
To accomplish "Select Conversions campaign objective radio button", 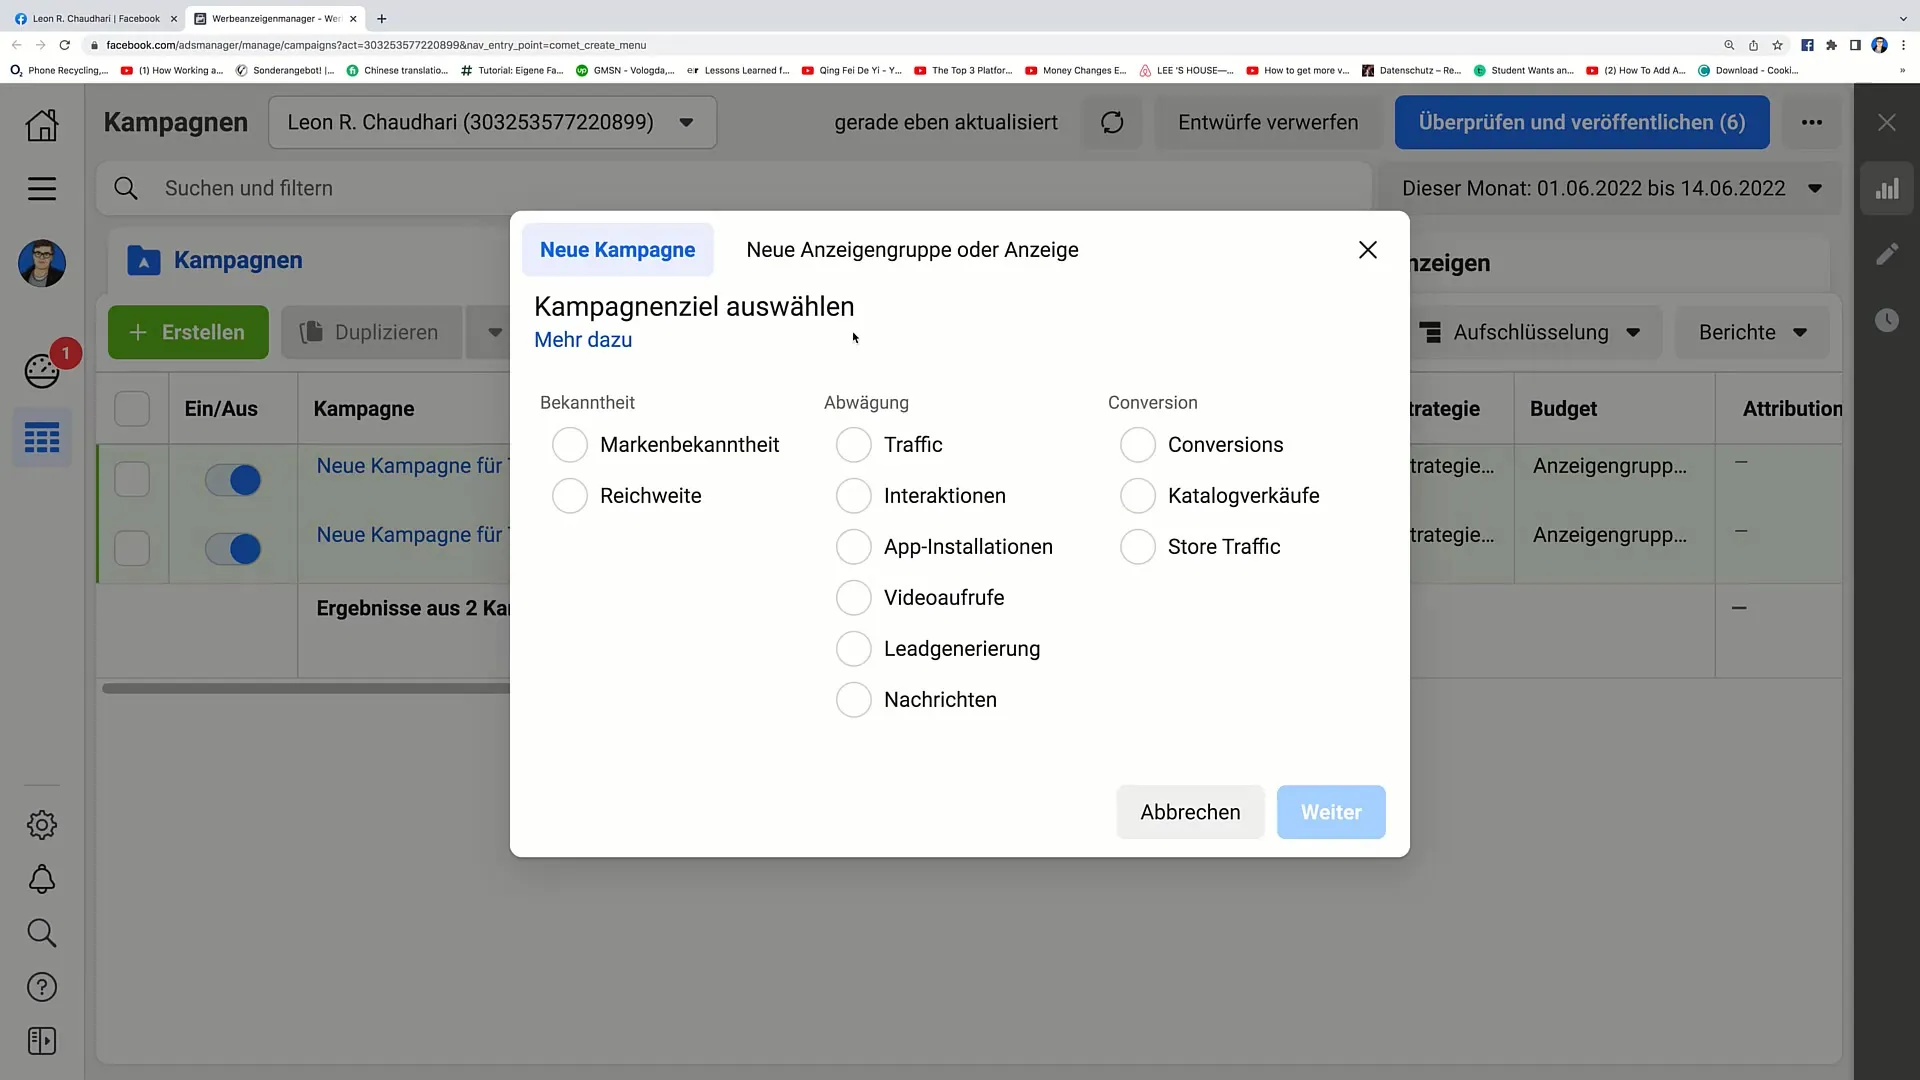I will coord(1137,444).
